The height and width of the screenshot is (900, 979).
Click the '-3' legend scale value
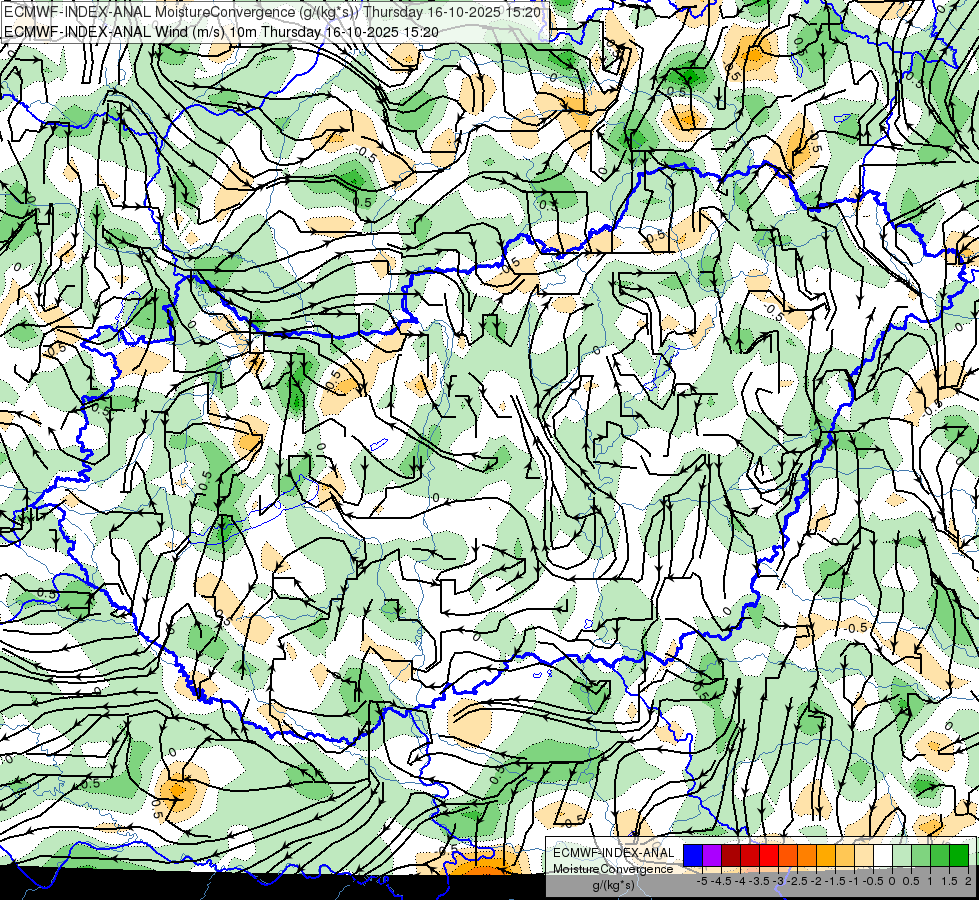coord(779,881)
